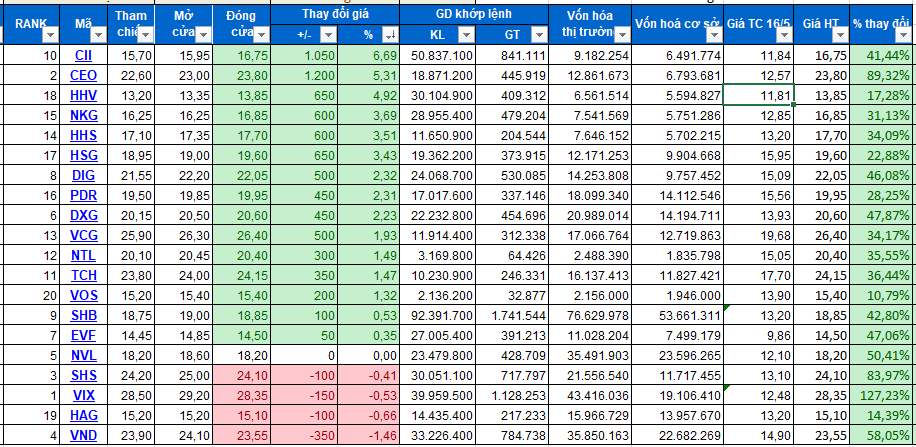Select the cell showing 20.989.014
This screenshot has height=447, width=916.
pyautogui.click(x=590, y=215)
